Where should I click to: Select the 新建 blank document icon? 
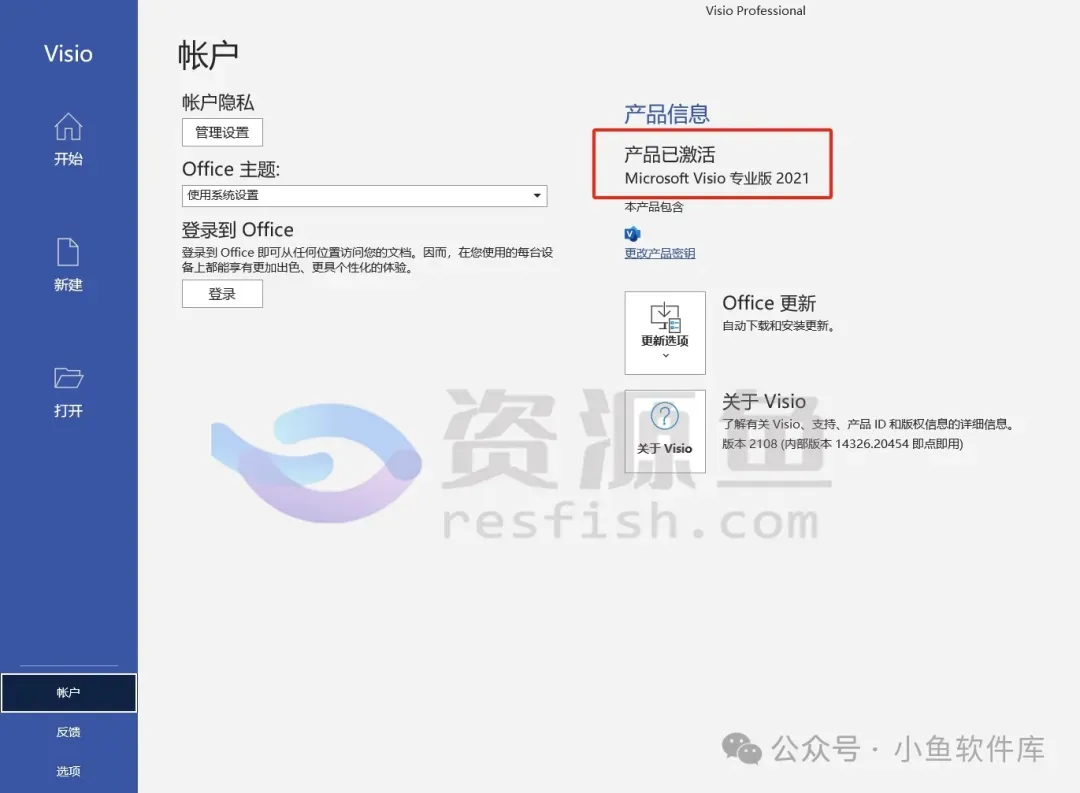coord(68,252)
